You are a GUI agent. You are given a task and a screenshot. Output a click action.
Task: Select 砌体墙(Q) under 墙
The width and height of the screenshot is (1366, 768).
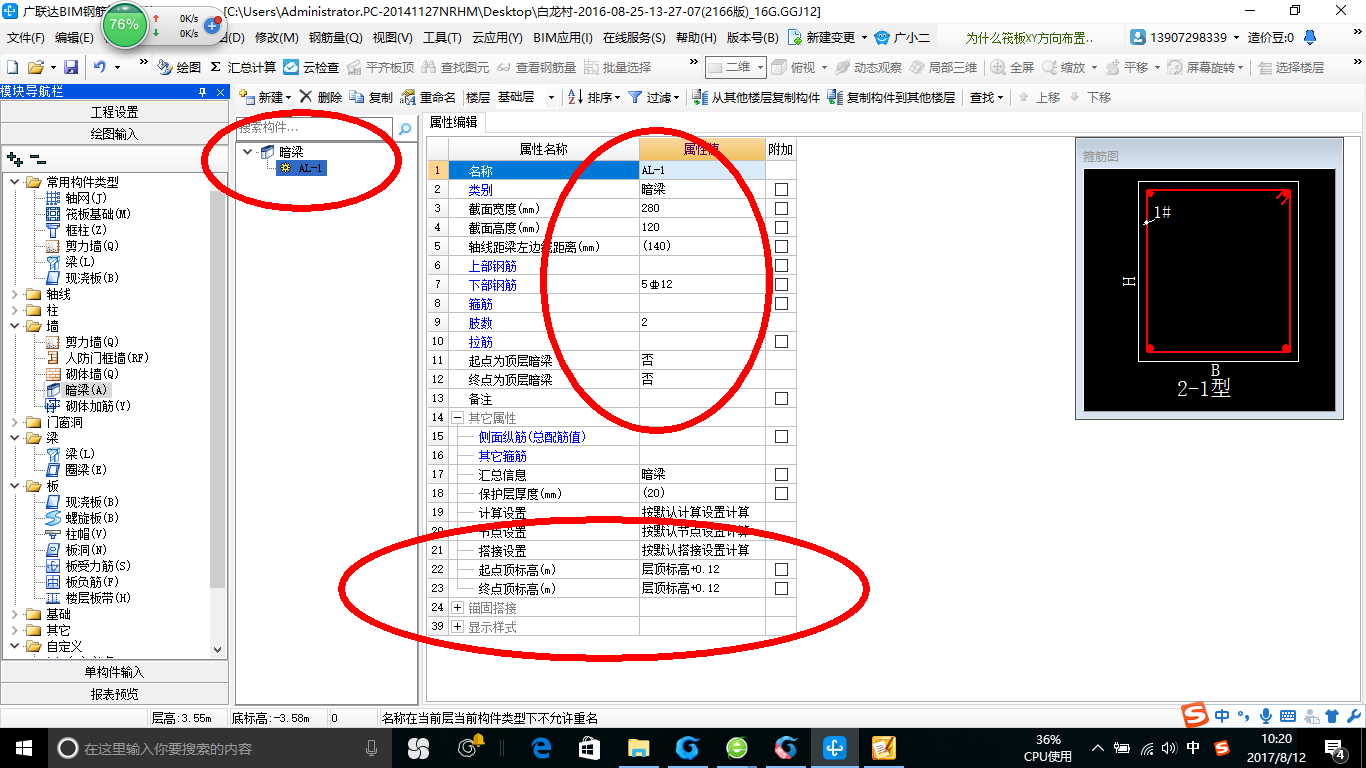pyautogui.click(x=83, y=374)
